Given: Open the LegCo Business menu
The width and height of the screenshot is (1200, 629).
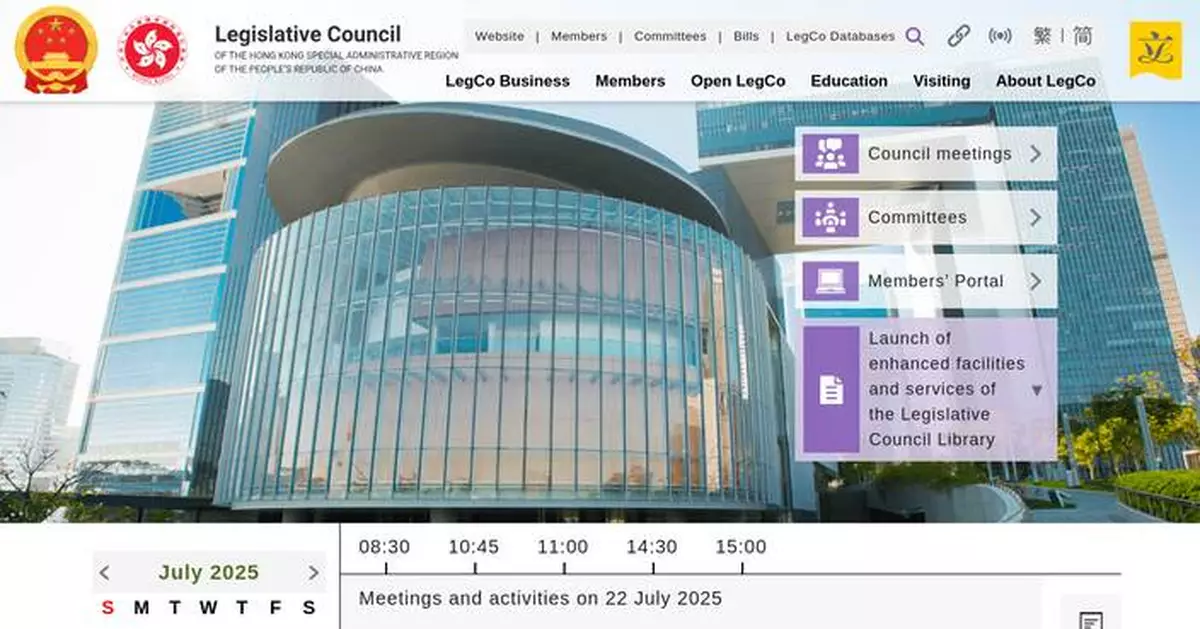Looking at the screenshot, I should click(508, 81).
